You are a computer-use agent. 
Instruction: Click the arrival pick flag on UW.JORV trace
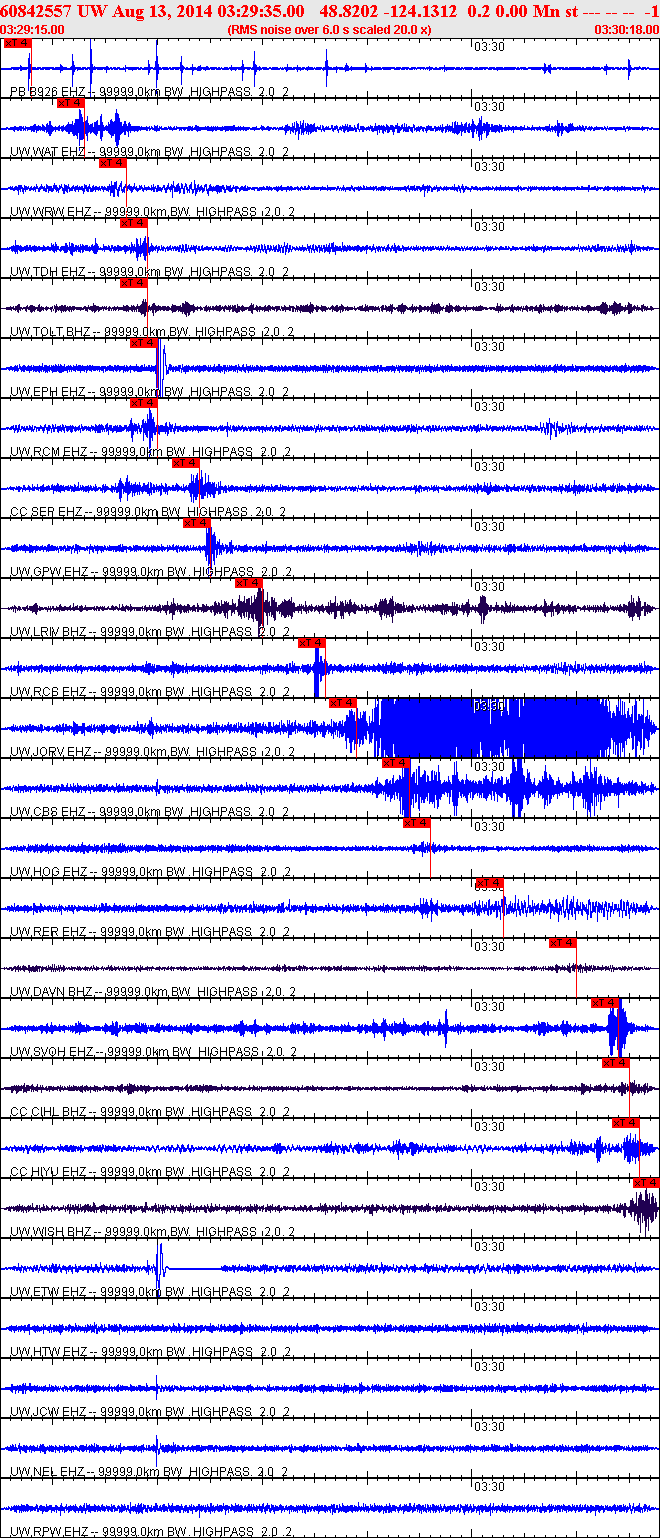(x=343, y=702)
